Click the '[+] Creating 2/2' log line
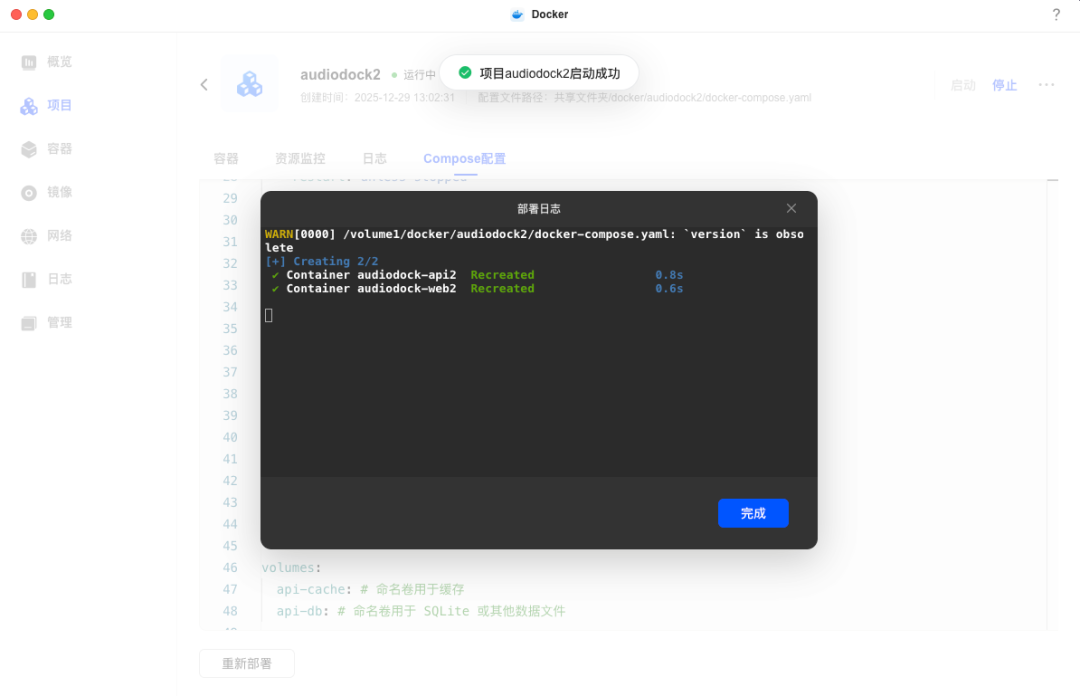This screenshot has width=1080, height=696. click(x=322, y=261)
